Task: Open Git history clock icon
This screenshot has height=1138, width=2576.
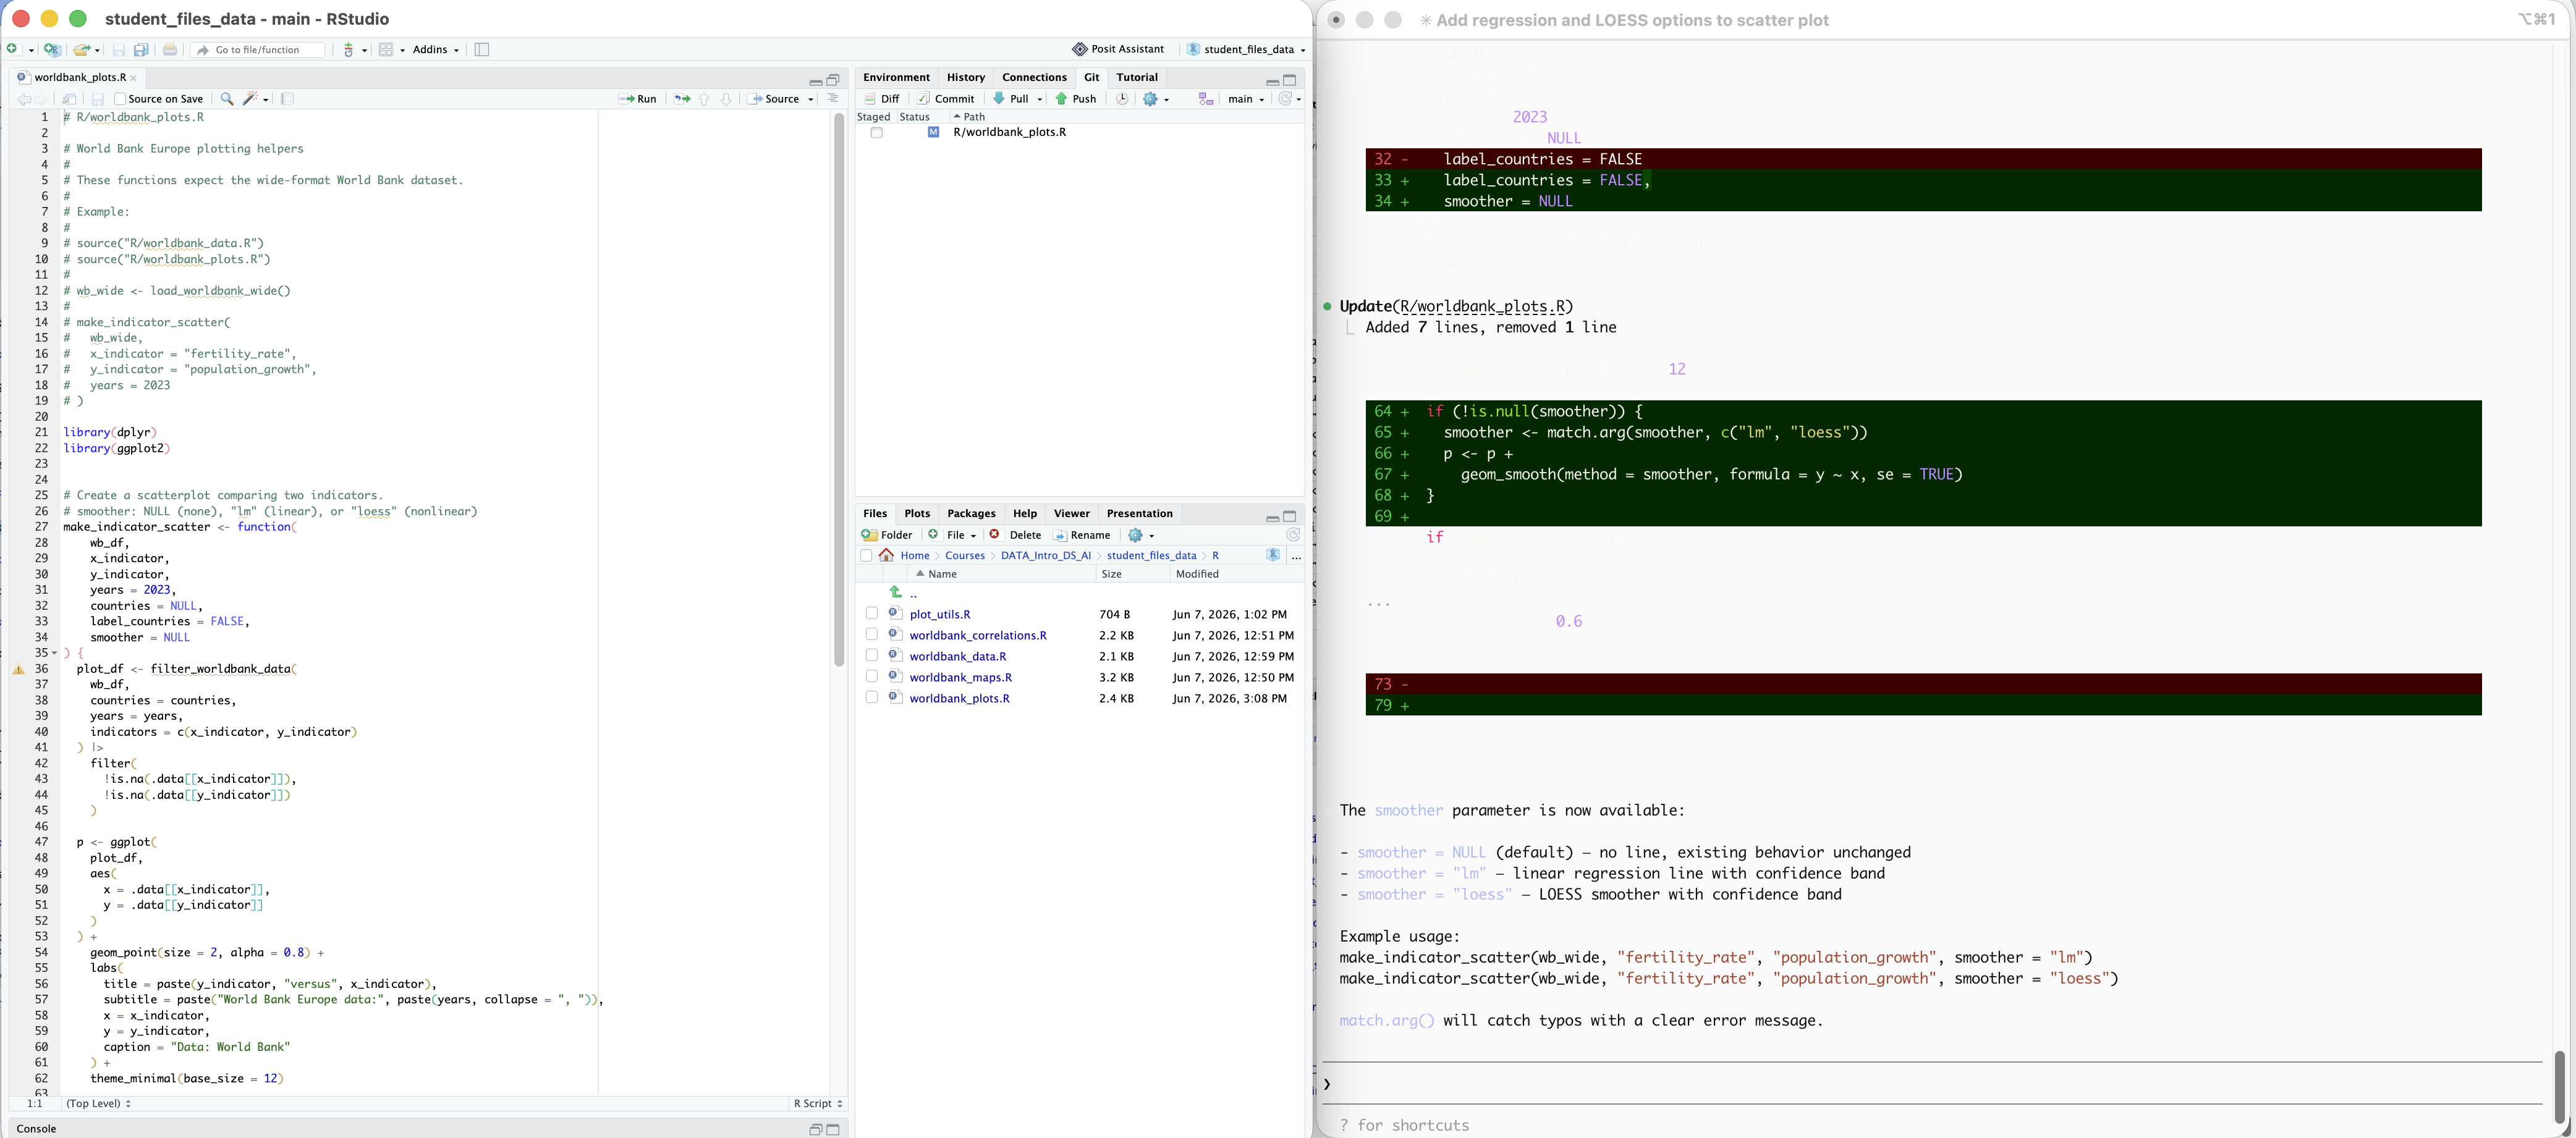Action: pyautogui.click(x=1122, y=98)
